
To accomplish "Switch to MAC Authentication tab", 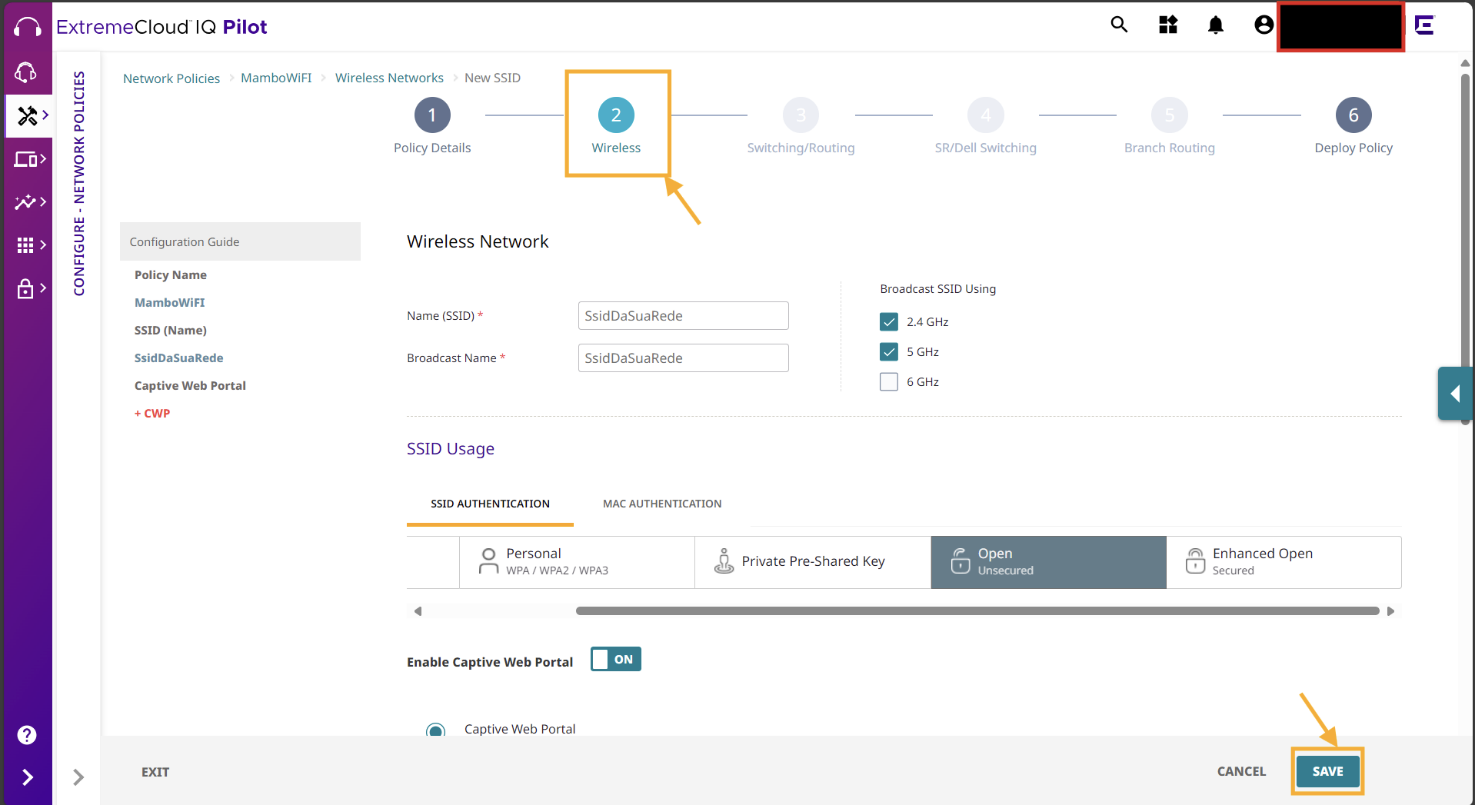I will coord(662,504).
